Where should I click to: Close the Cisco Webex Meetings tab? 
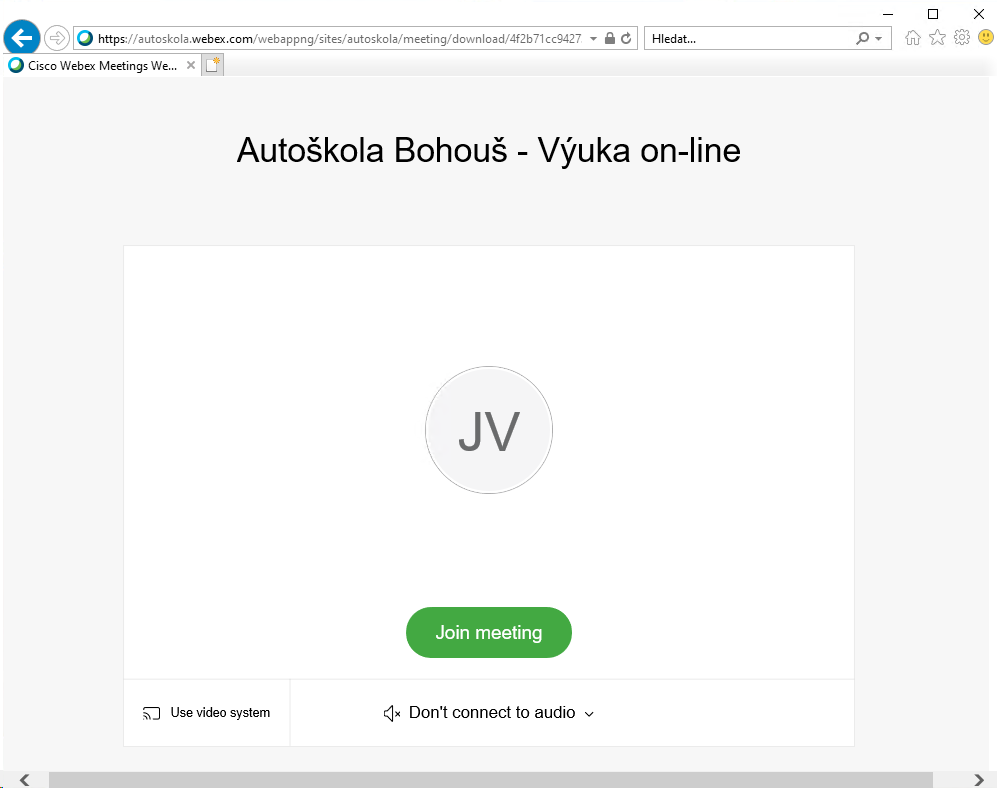[x=191, y=65]
